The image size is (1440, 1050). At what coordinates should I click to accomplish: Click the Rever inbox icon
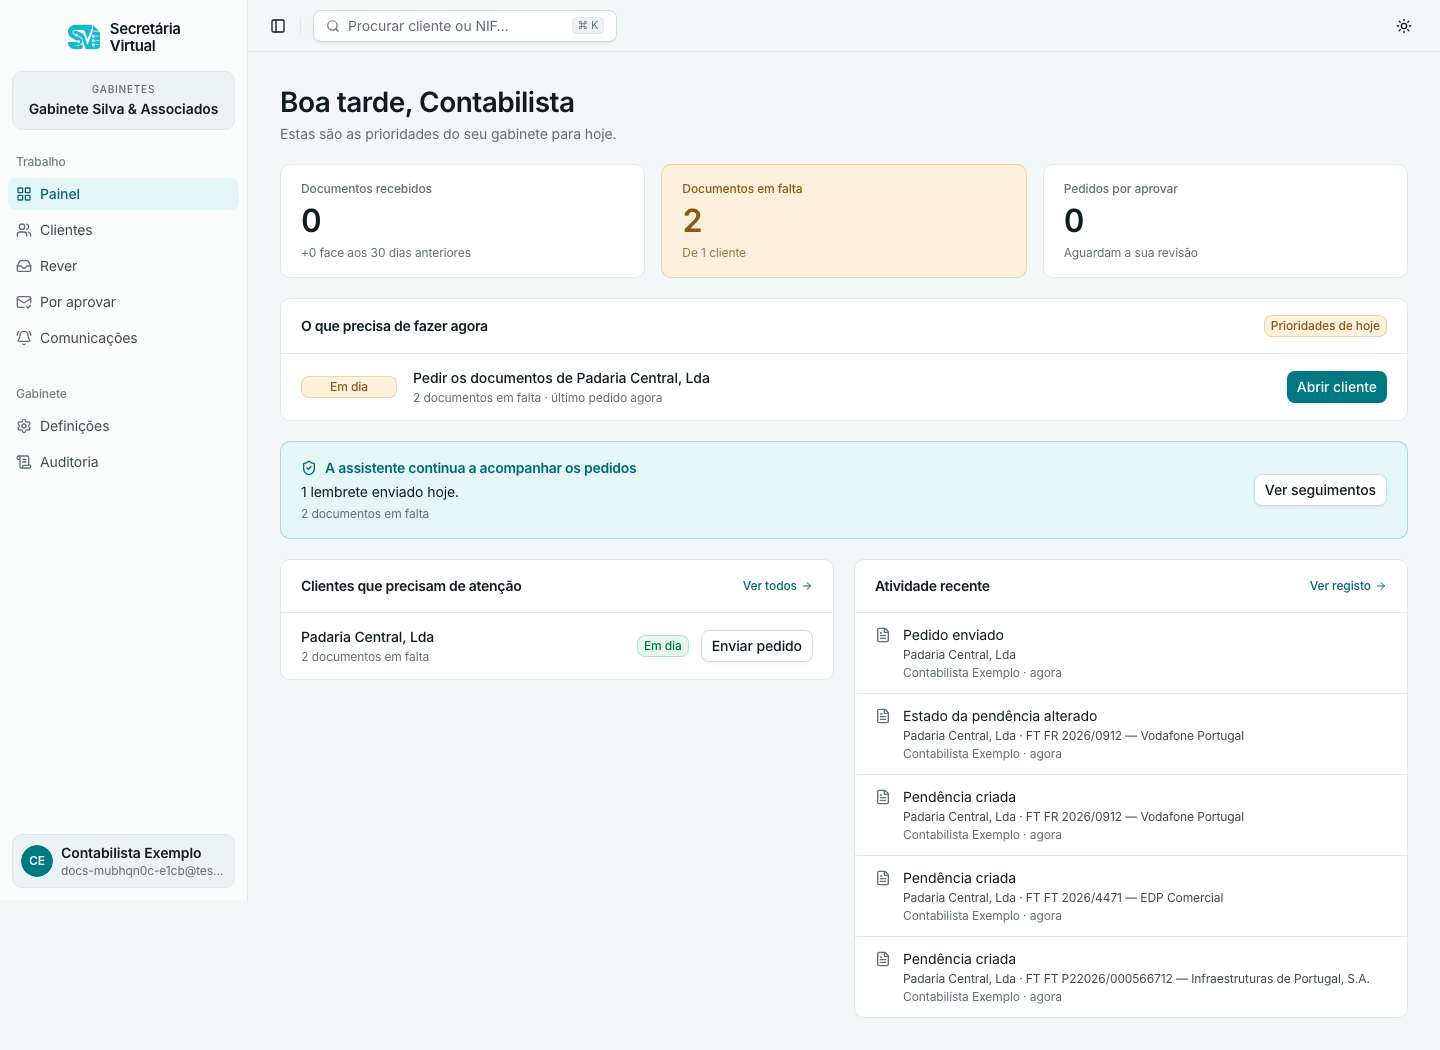[24, 266]
